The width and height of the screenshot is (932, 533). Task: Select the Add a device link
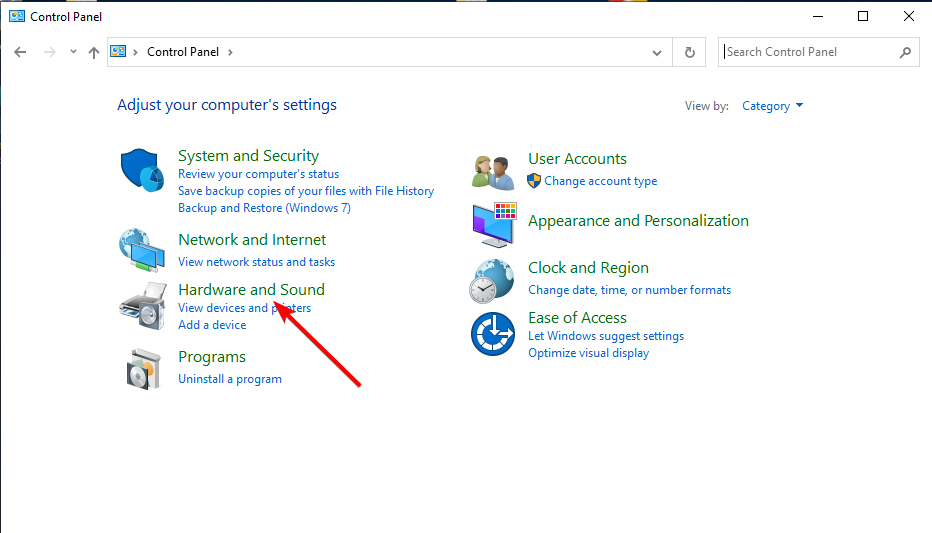[212, 325]
